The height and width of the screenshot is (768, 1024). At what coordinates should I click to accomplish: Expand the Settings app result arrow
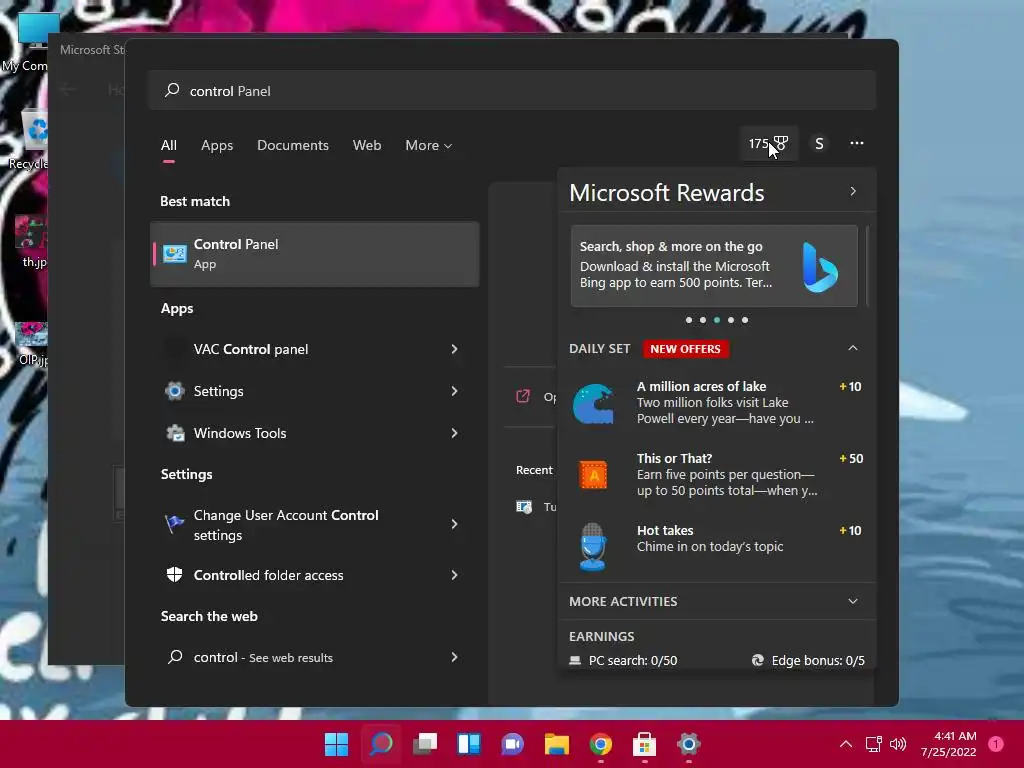pos(455,391)
